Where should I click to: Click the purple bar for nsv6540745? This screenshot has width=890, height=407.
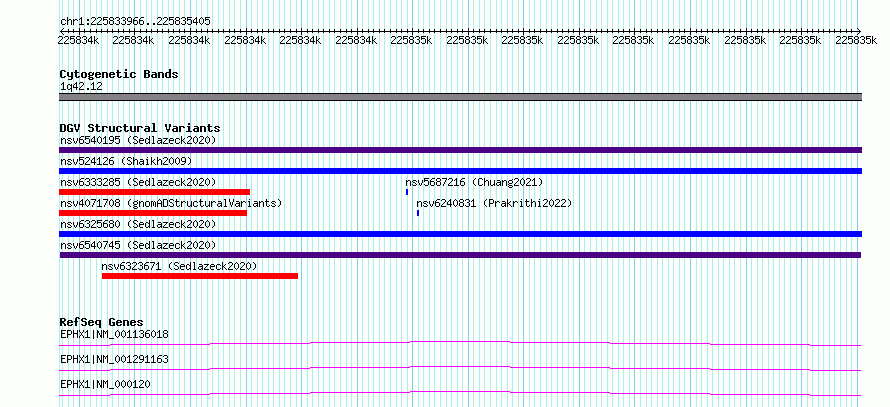(460, 255)
